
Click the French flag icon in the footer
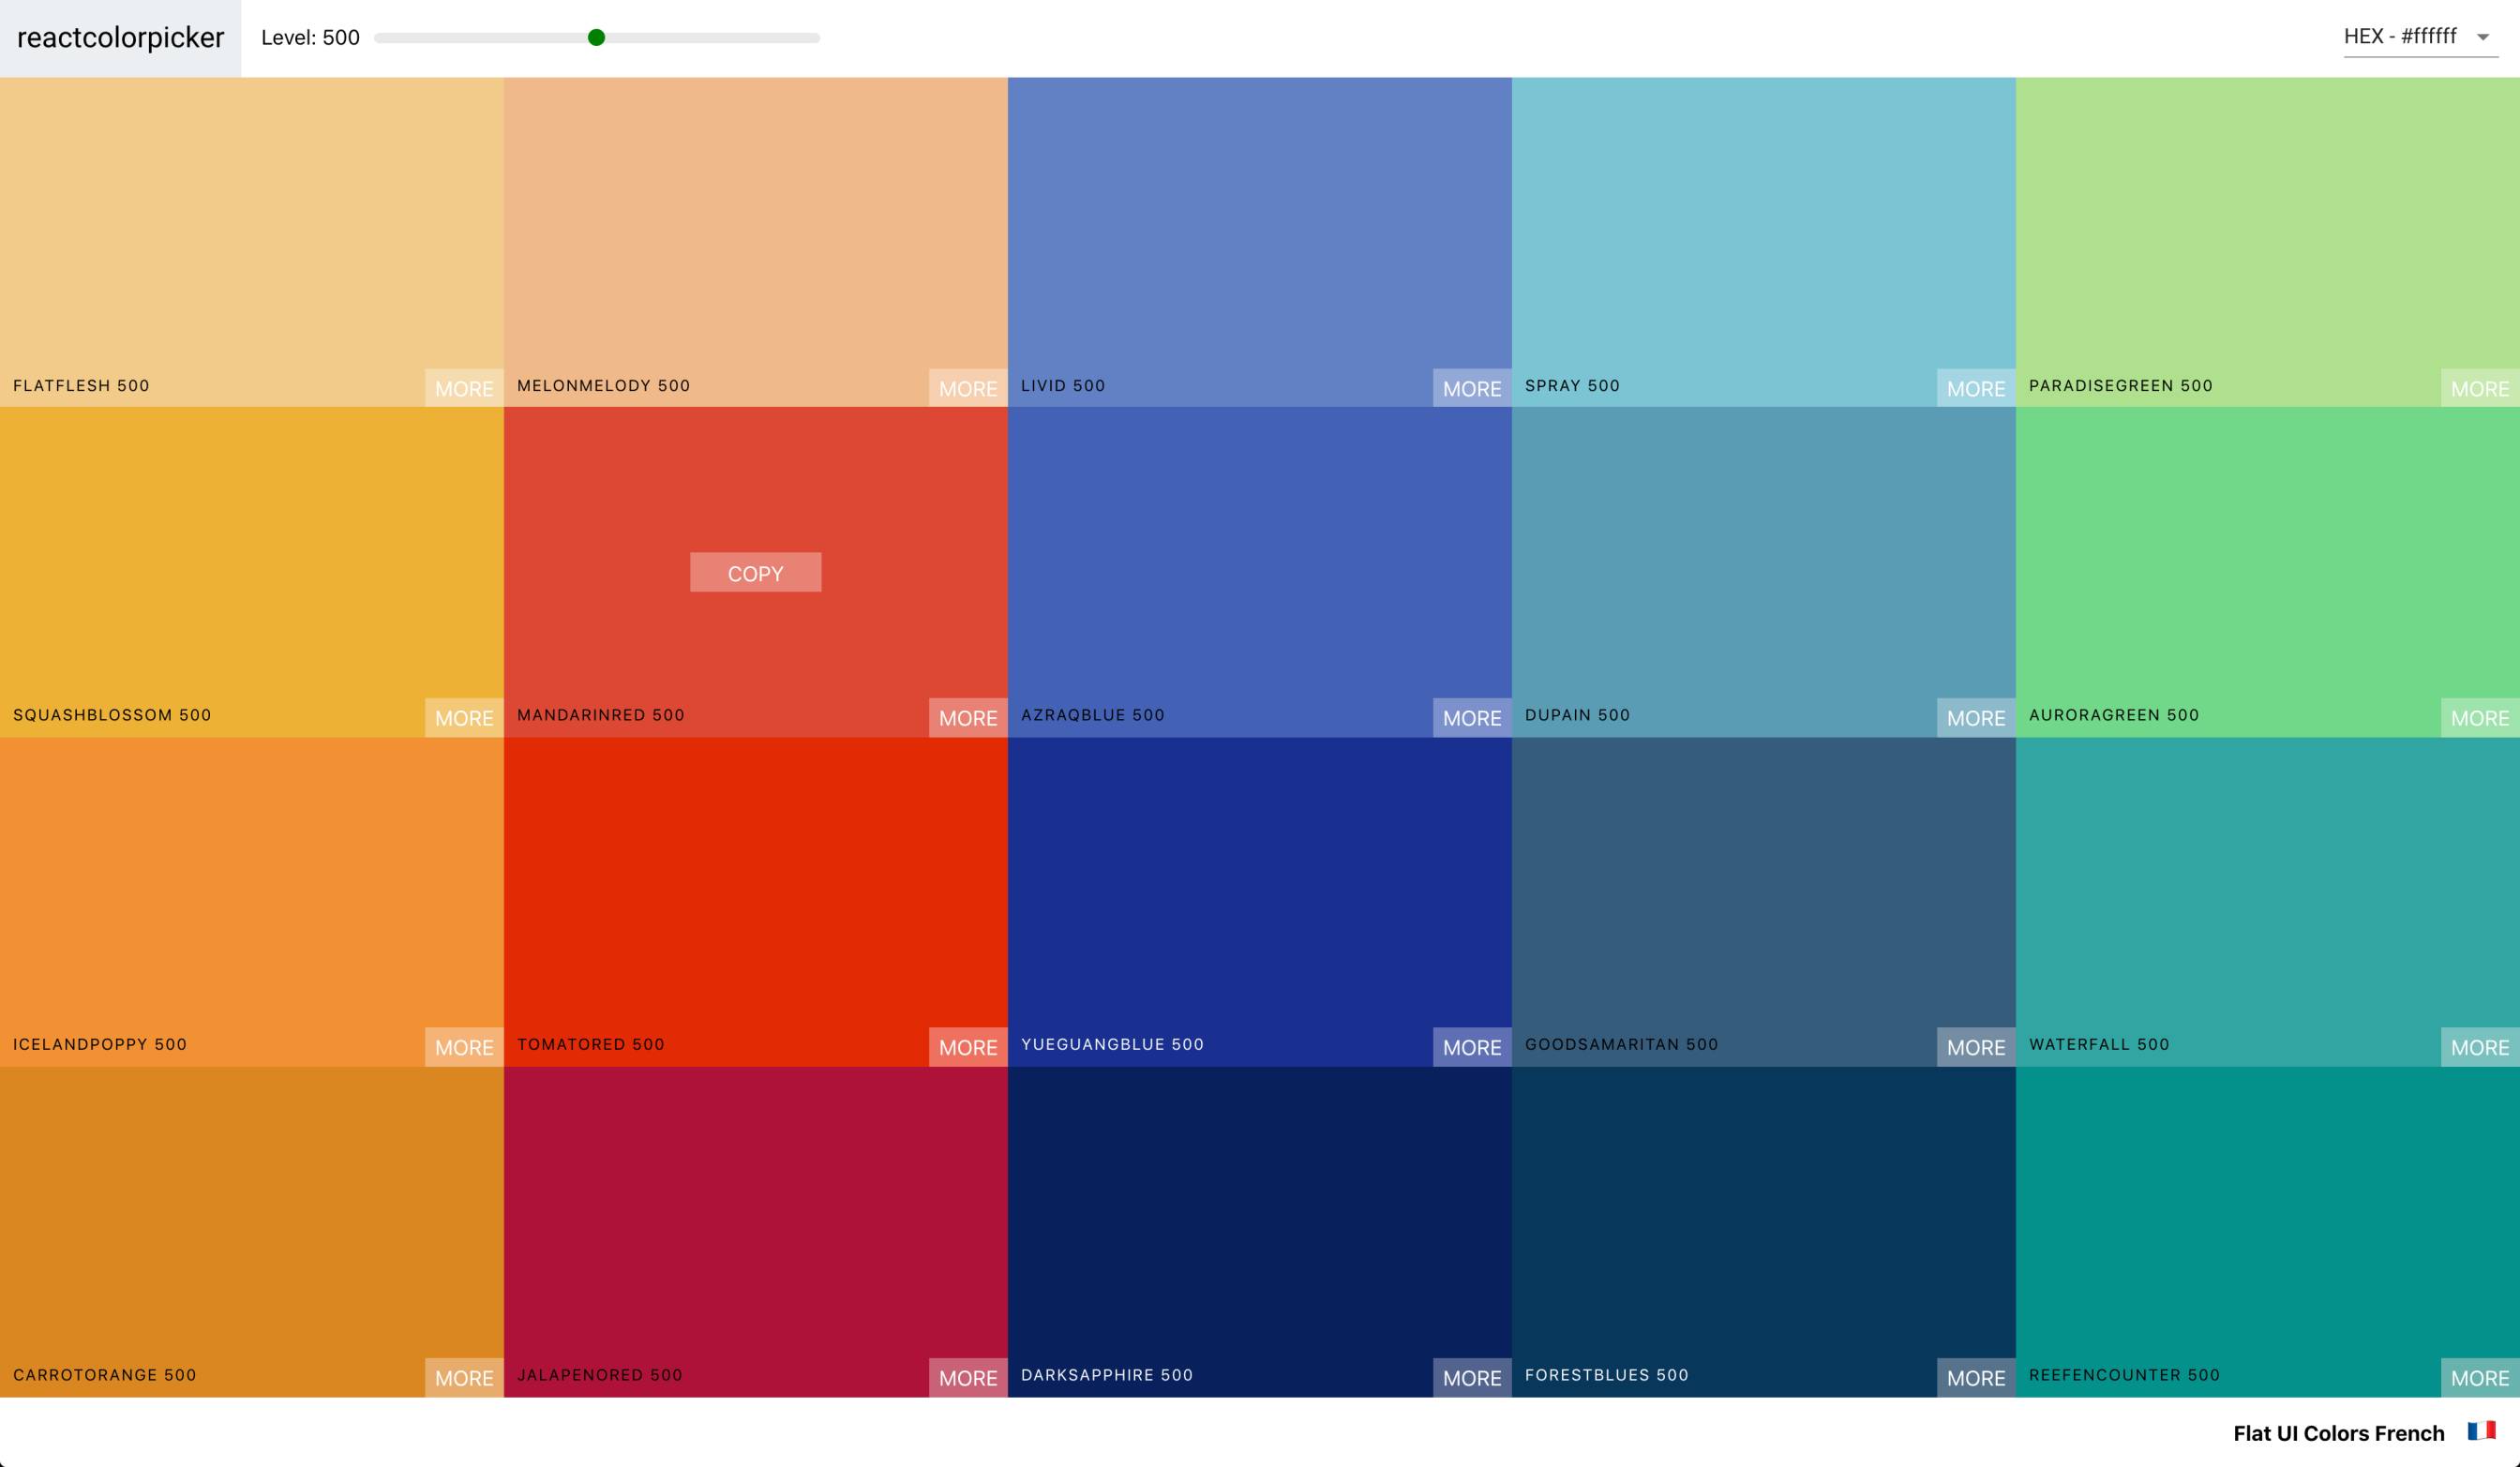(2481, 1432)
